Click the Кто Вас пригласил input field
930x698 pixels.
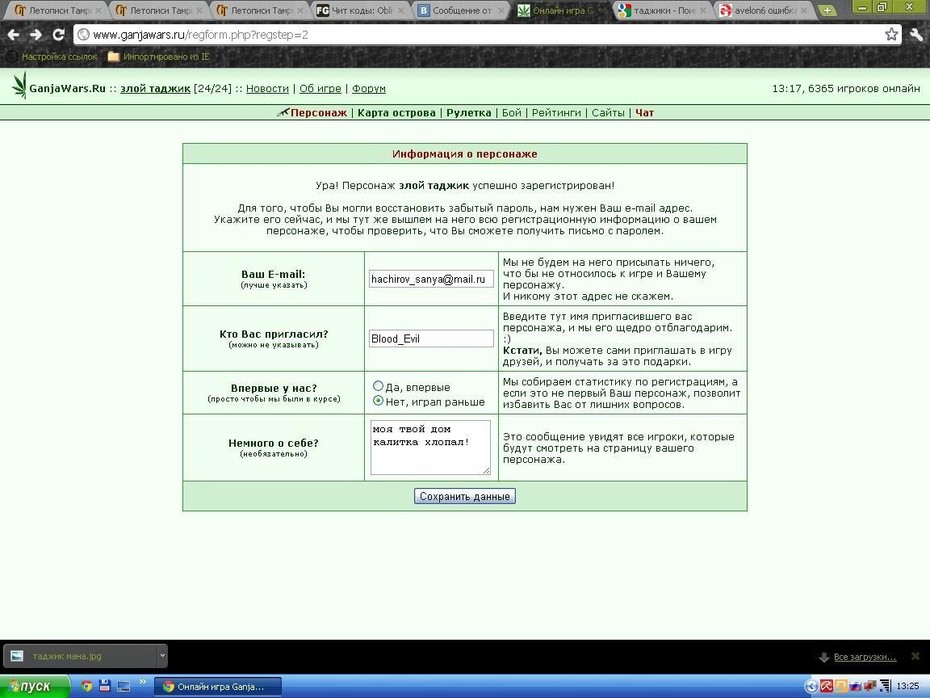coord(431,339)
